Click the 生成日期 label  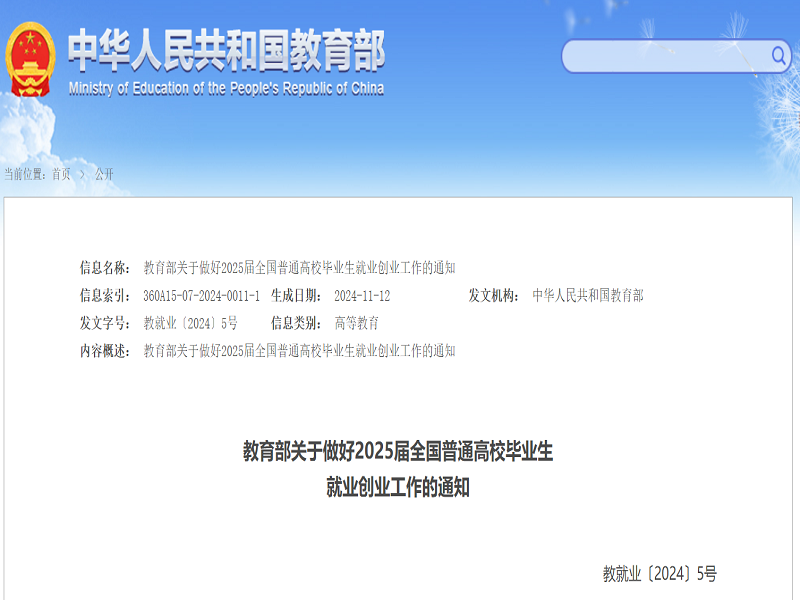[x=296, y=295]
